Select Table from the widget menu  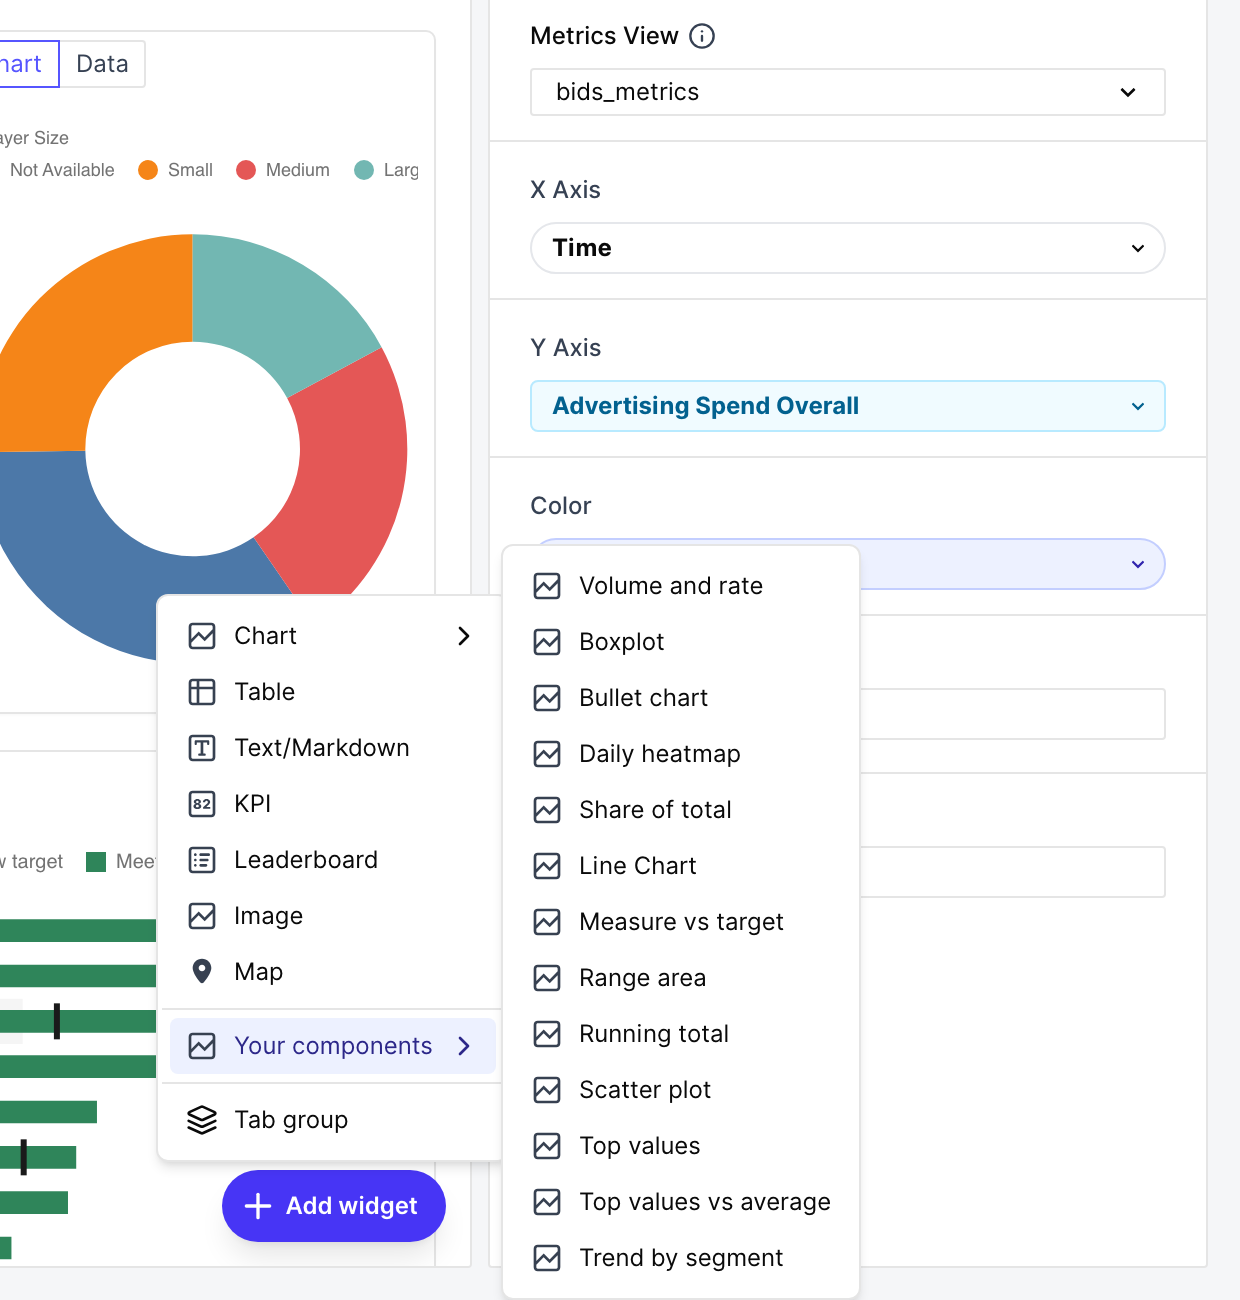[330, 692]
